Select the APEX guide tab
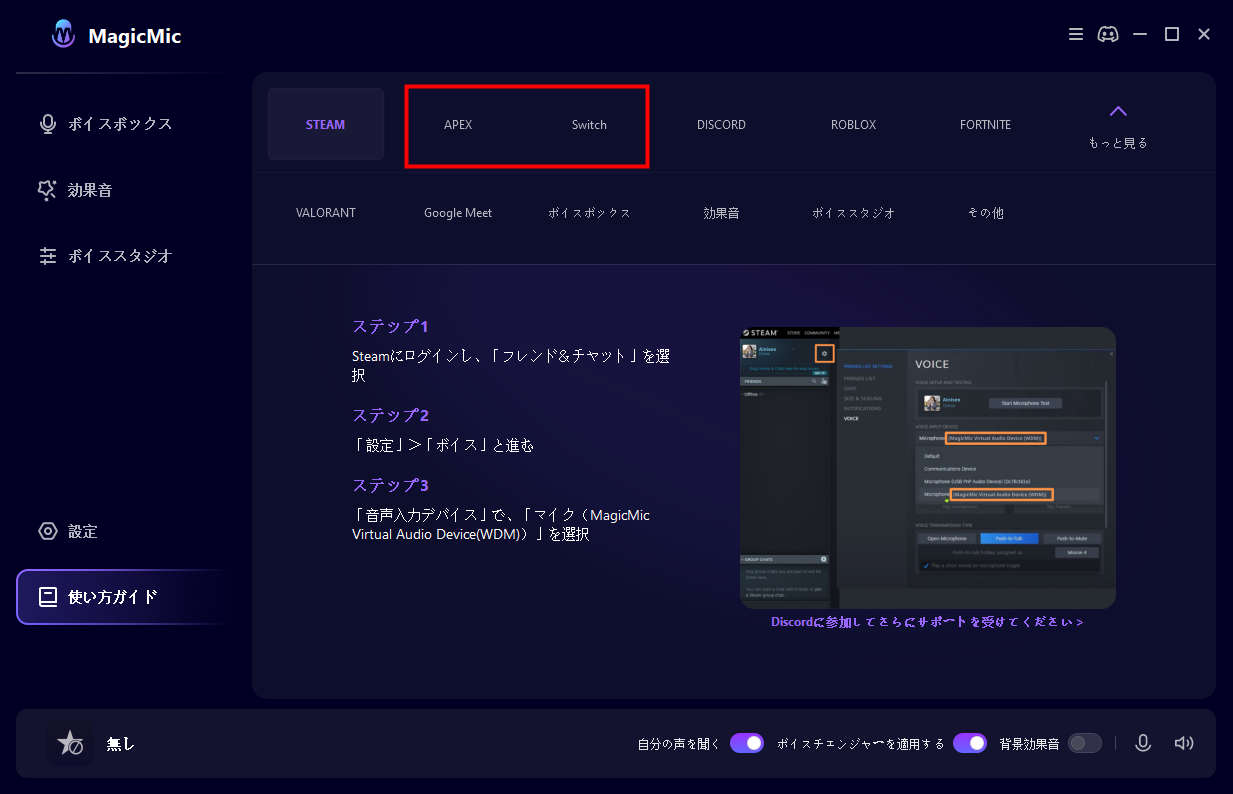Screen dimensions: 1233x794 [x=458, y=125]
